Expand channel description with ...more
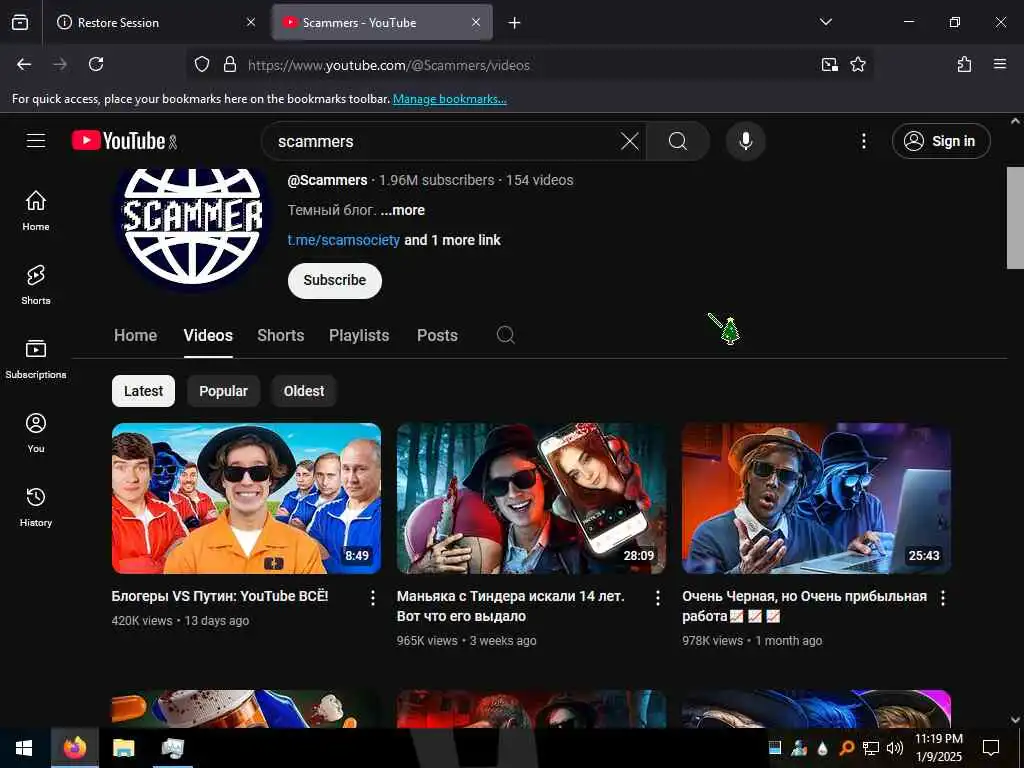 pyautogui.click(x=402, y=210)
